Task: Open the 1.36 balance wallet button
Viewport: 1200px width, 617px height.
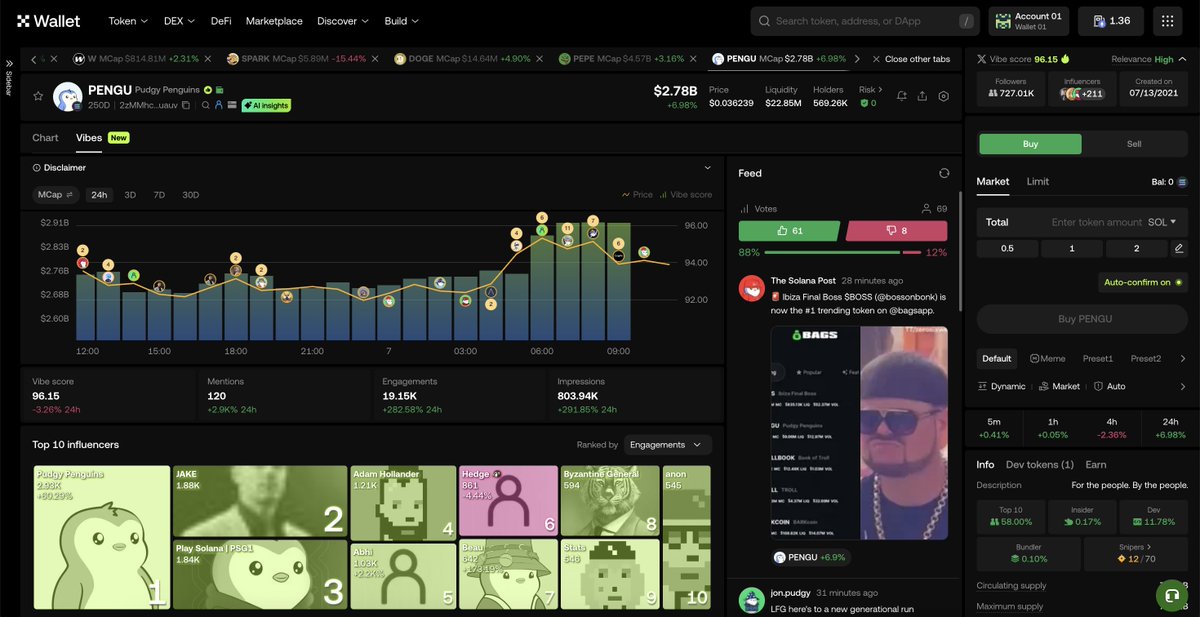Action: tap(1111, 21)
